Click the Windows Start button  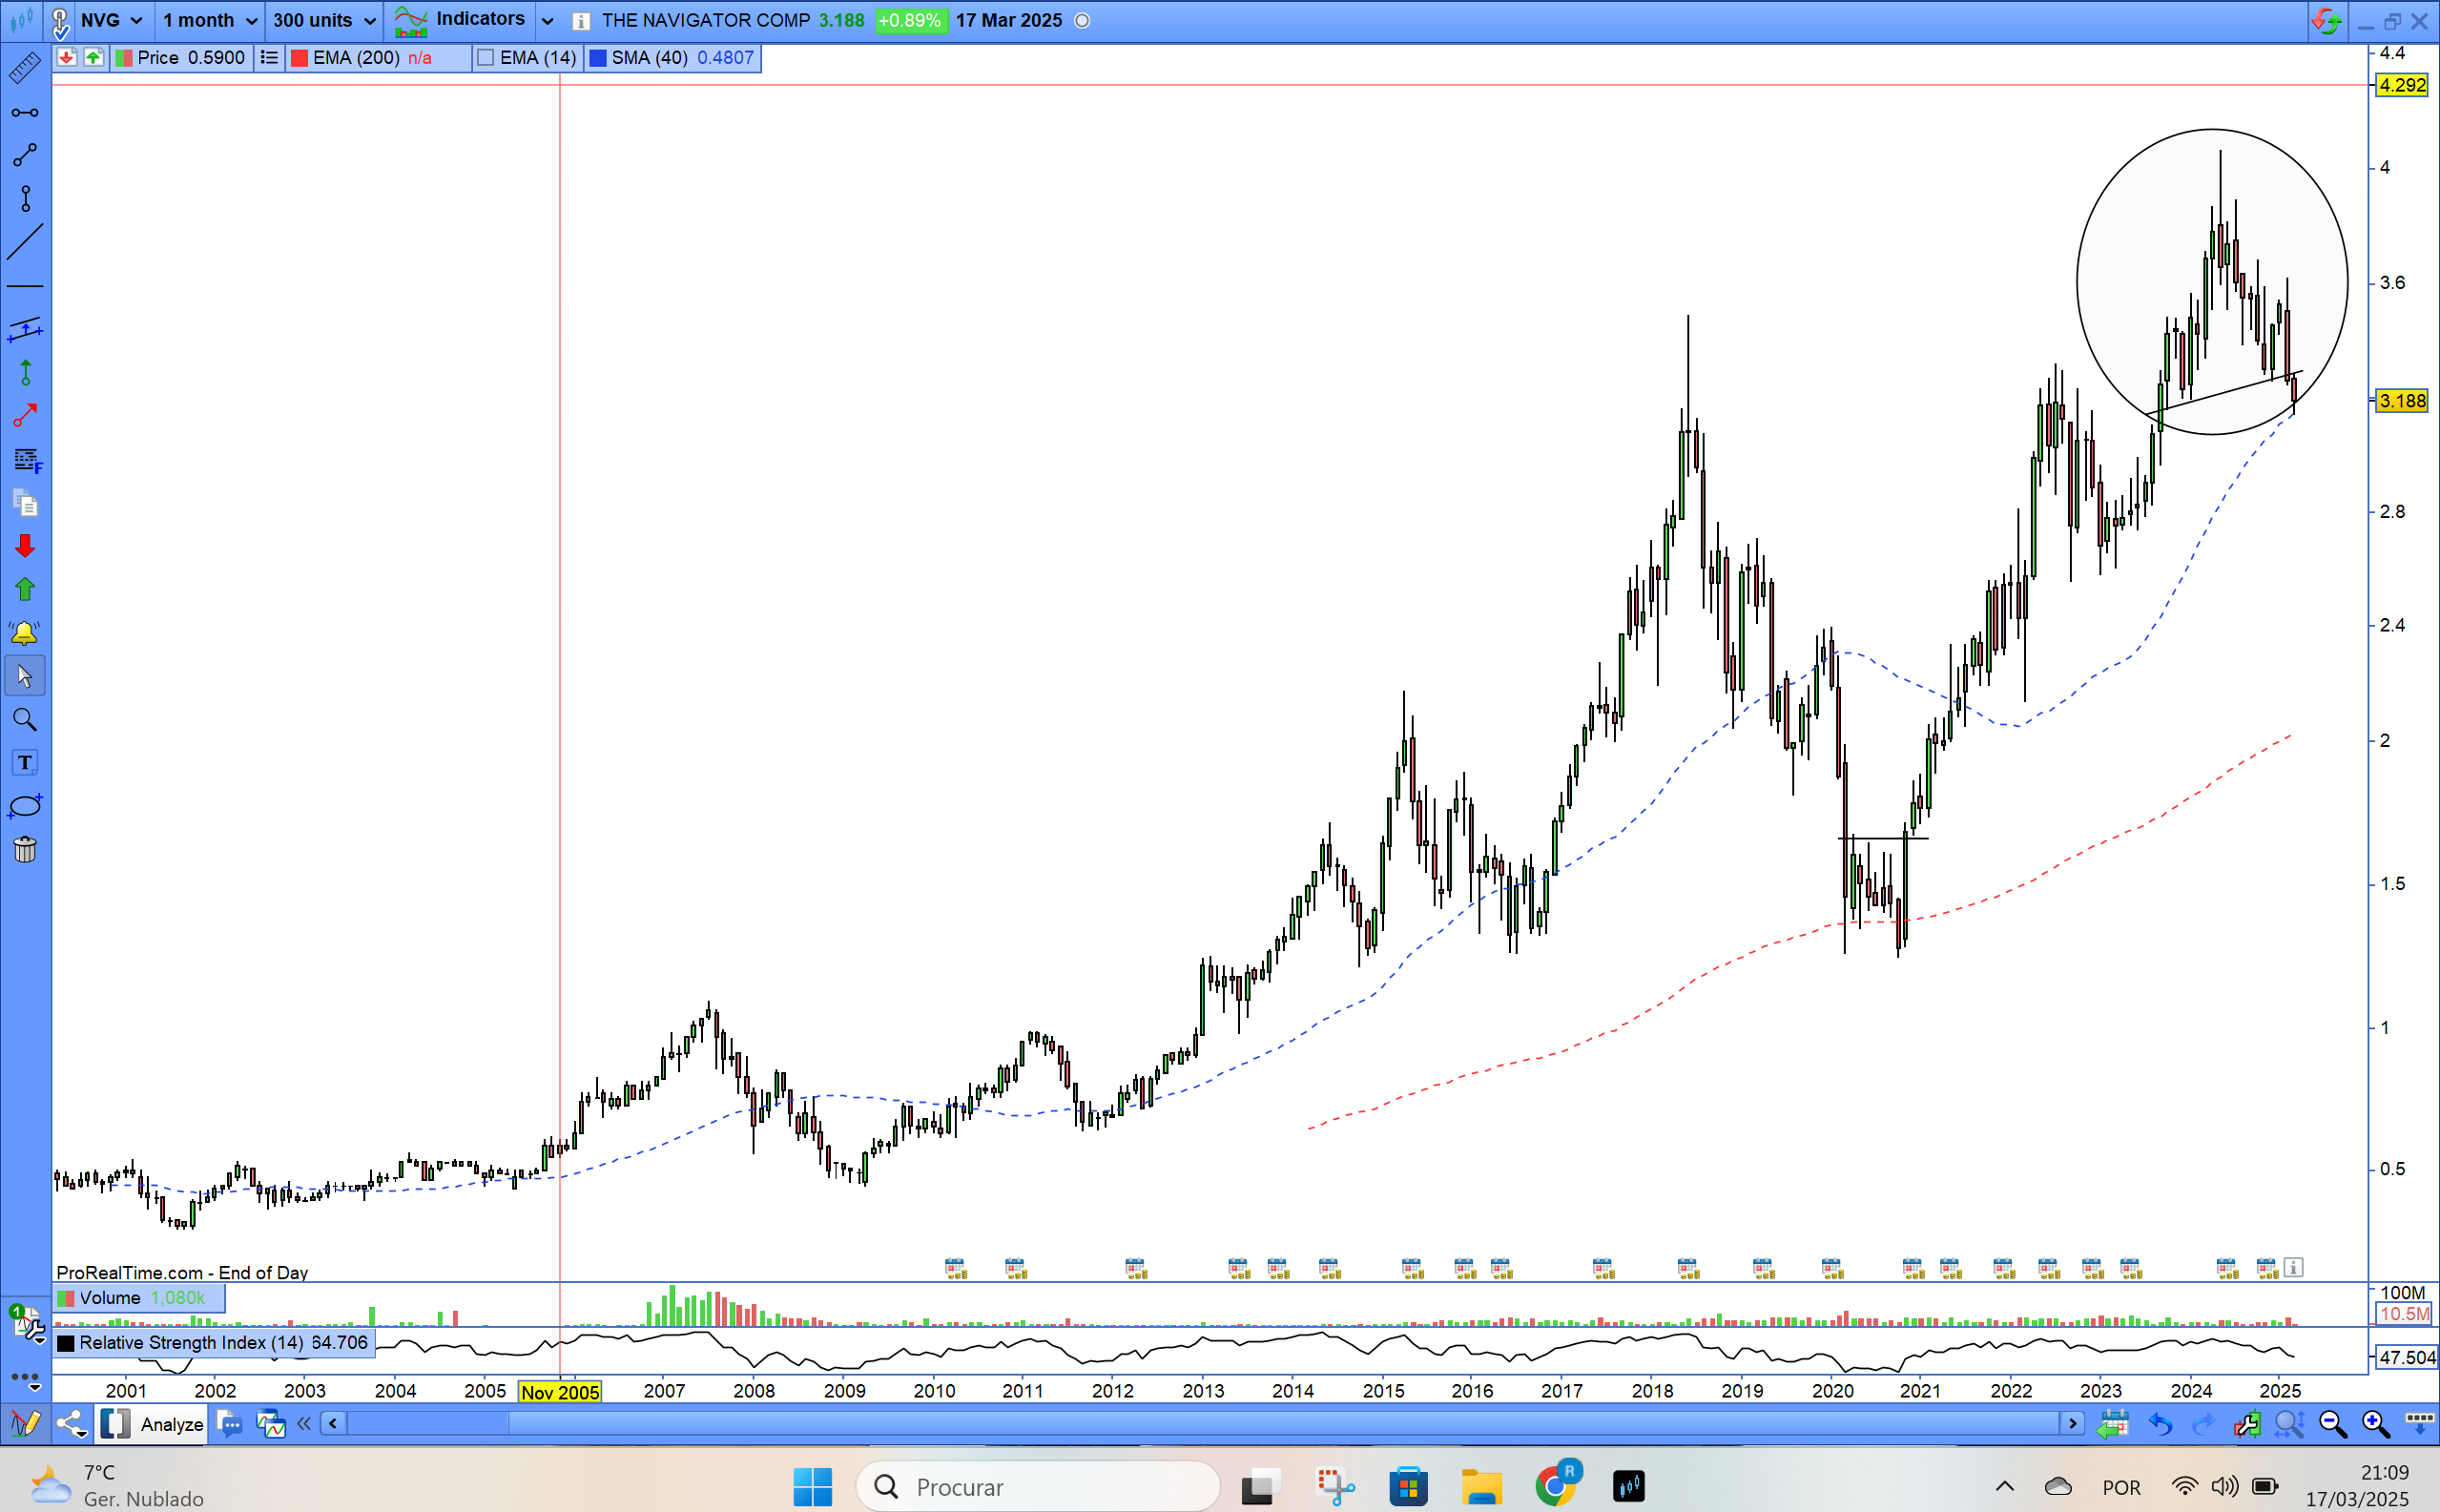pyautogui.click(x=812, y=1487)
